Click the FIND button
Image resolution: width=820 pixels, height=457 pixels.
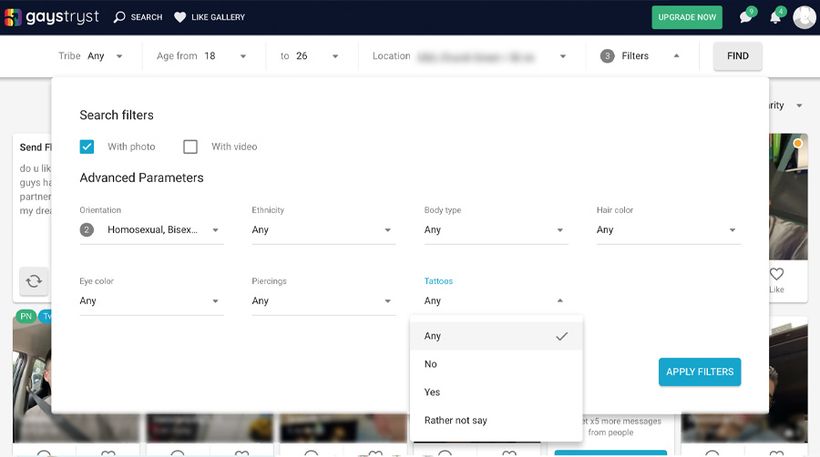[737, 56]
